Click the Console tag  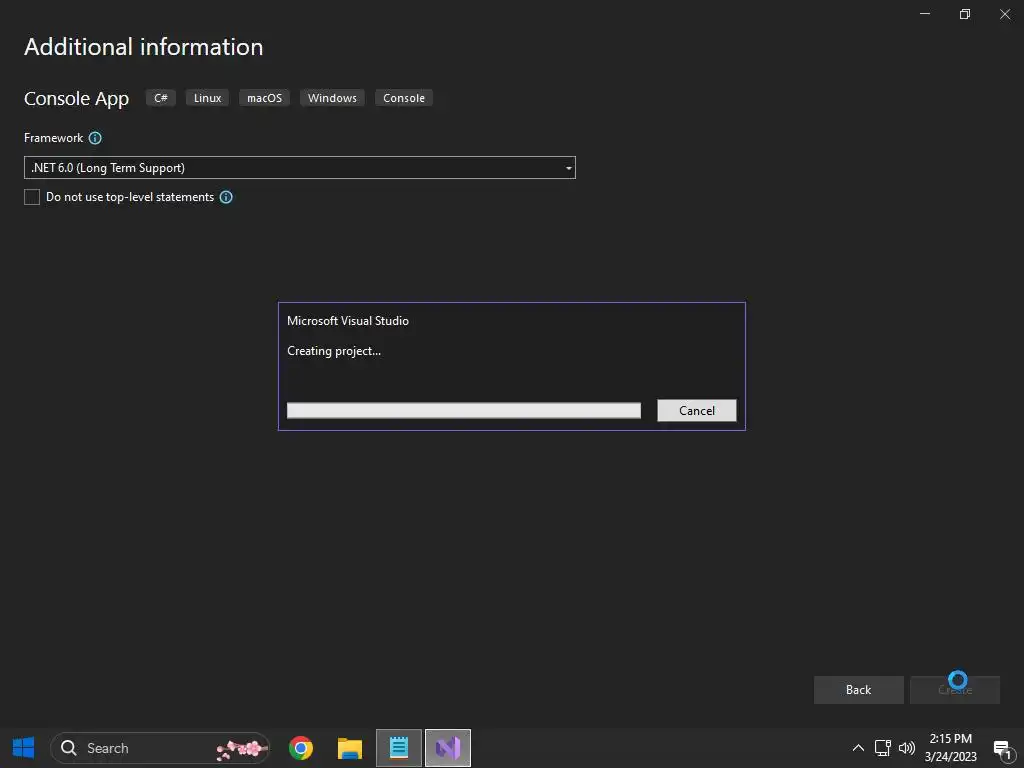pos(404,98)
